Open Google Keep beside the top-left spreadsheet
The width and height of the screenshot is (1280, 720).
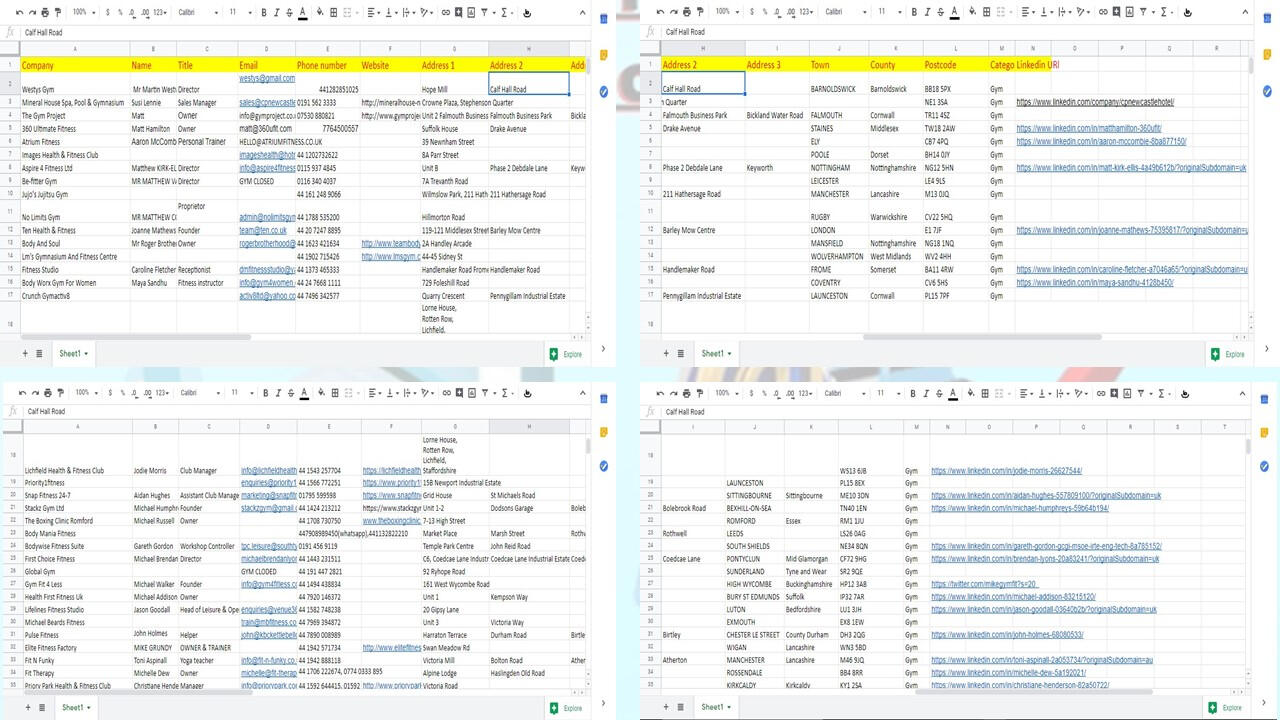[604, 54]
